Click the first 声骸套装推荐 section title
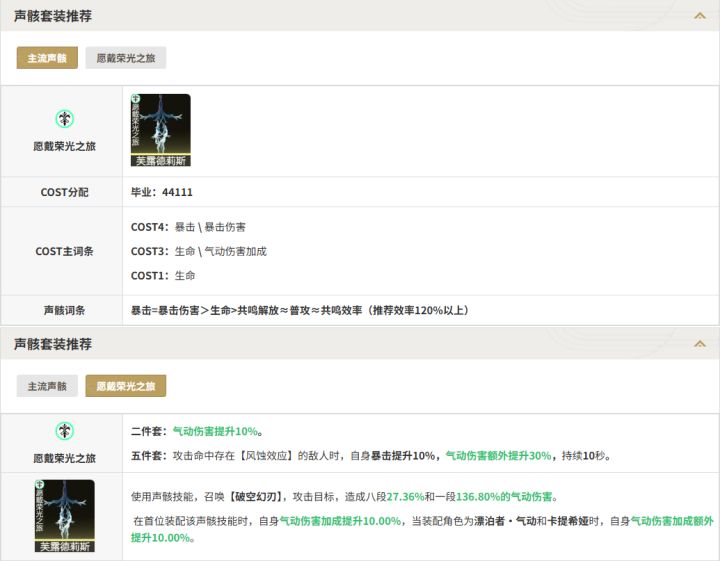The image size is (720, 561). [x=53, y=16]
